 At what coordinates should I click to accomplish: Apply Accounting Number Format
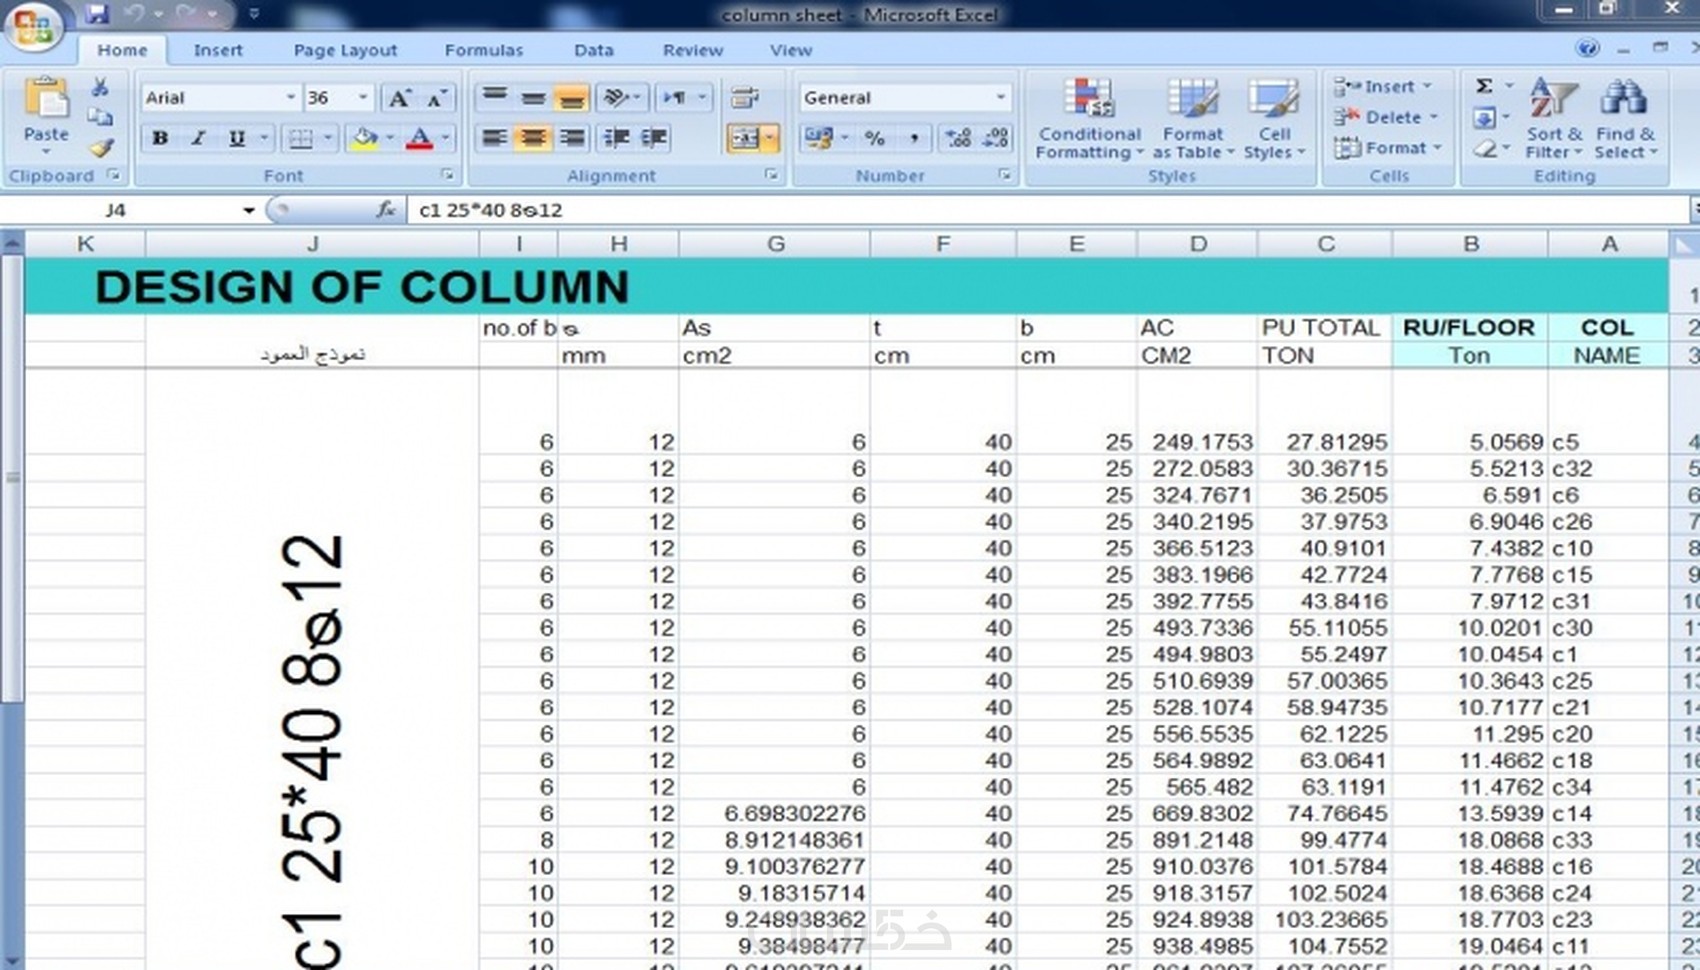[819, 138]
